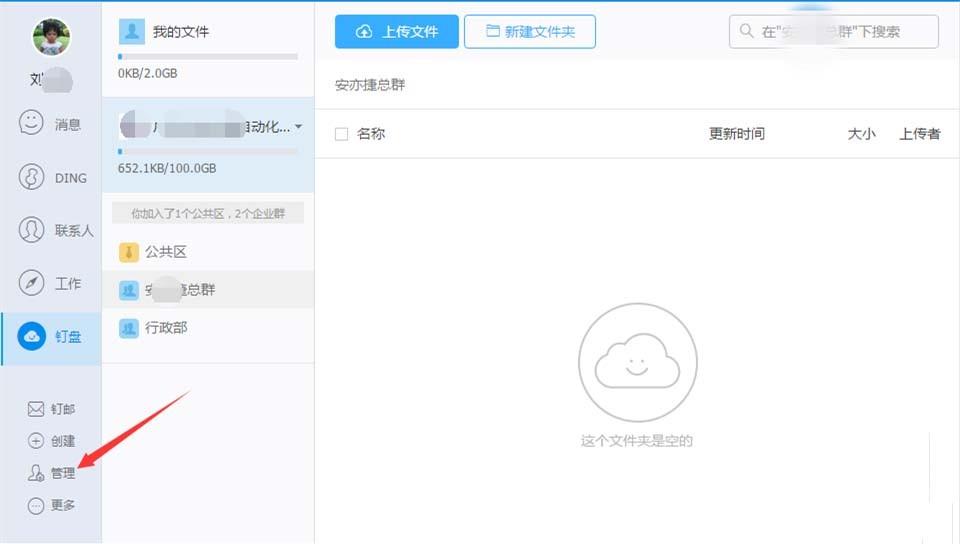The image size is (960, 544).
Task: Click the 你加入了1个公共区，2个企业群 notice
Action: [208, 214]
